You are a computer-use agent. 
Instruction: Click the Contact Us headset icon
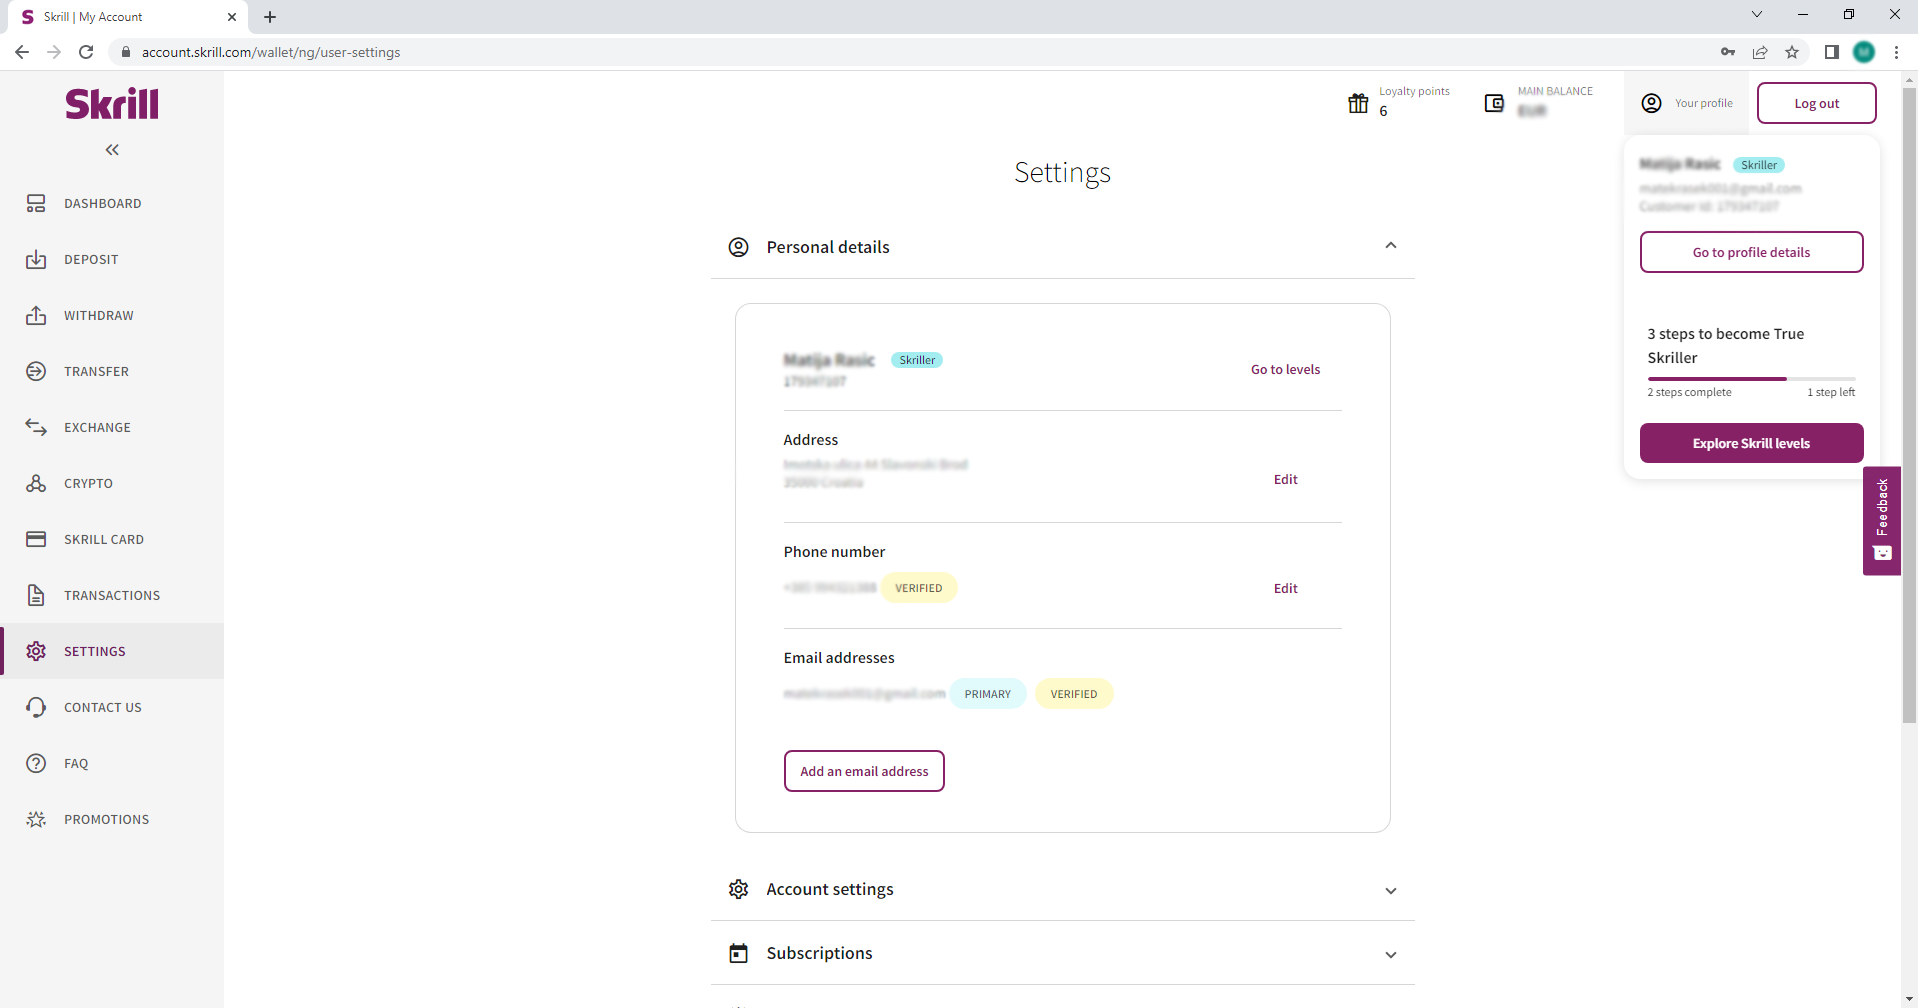pos(36,707)
